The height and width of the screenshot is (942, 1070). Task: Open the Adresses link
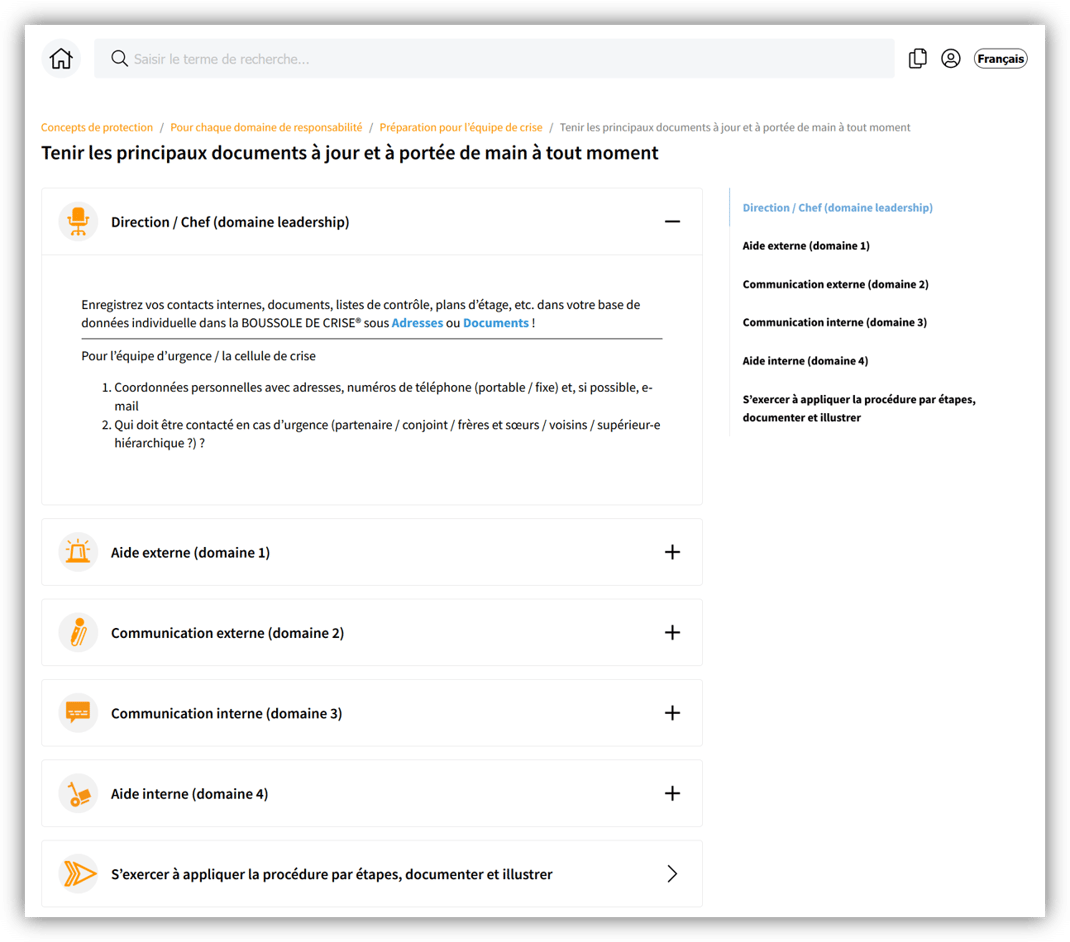coord(417,323)
